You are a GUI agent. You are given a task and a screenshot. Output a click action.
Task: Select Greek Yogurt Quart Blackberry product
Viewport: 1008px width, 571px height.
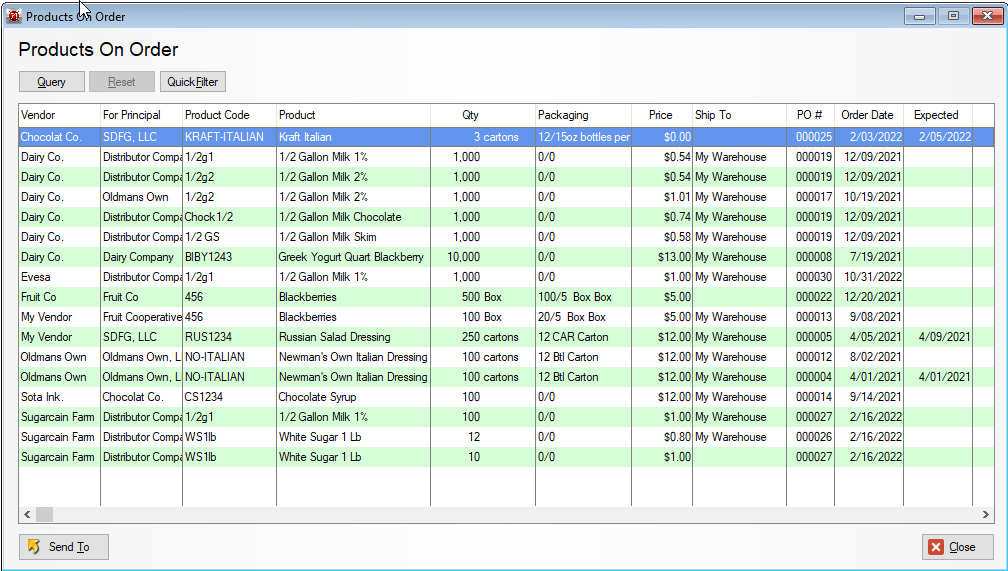point(354,257)
